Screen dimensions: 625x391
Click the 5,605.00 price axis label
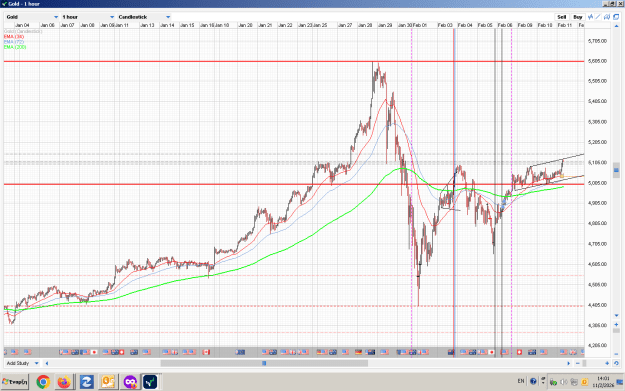597,61
